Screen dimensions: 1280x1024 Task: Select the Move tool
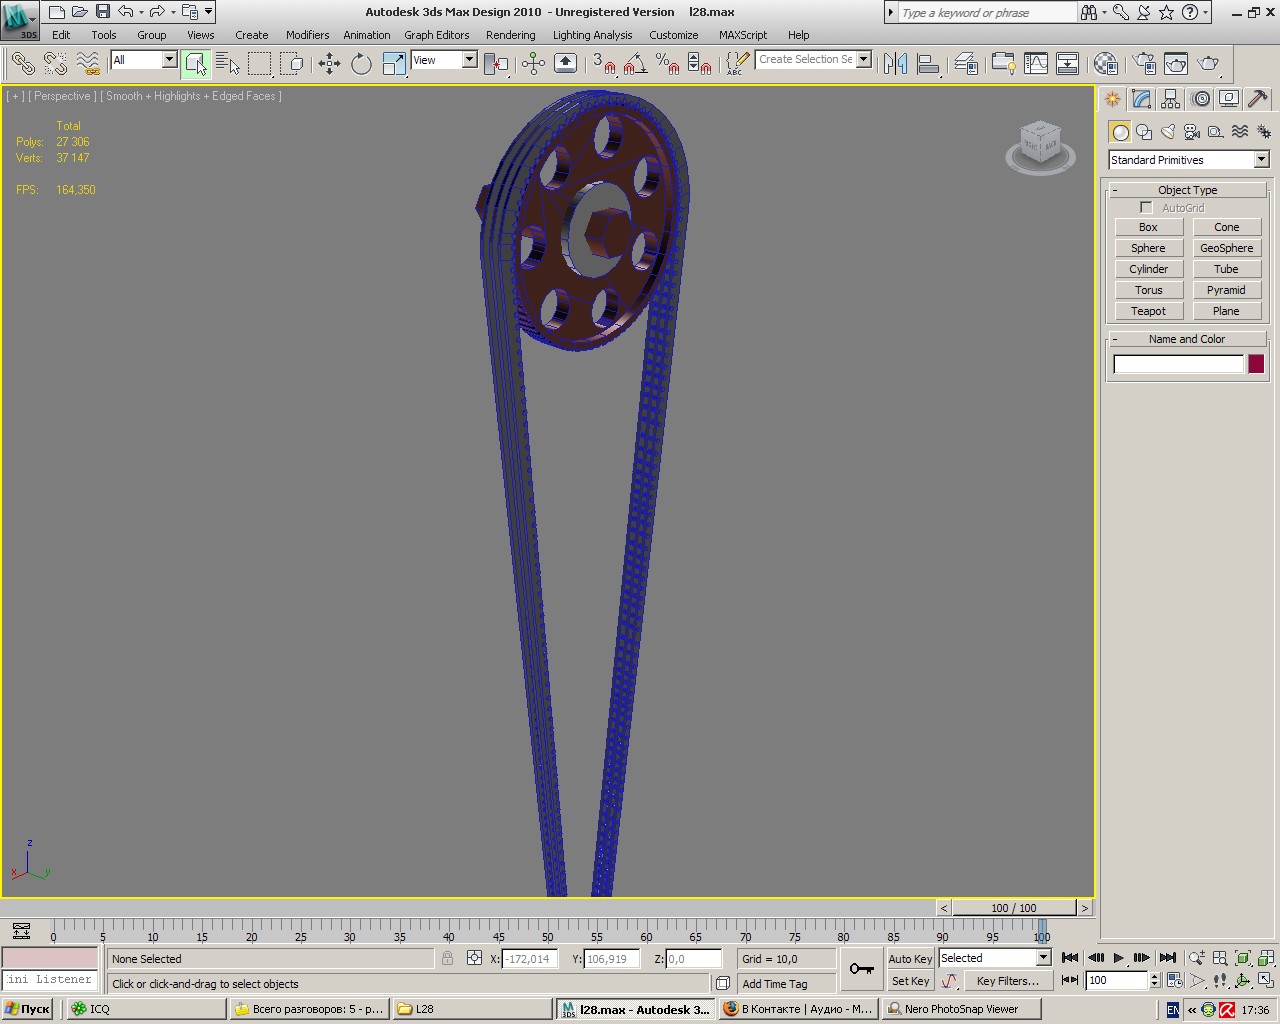(x=329, y=64)
